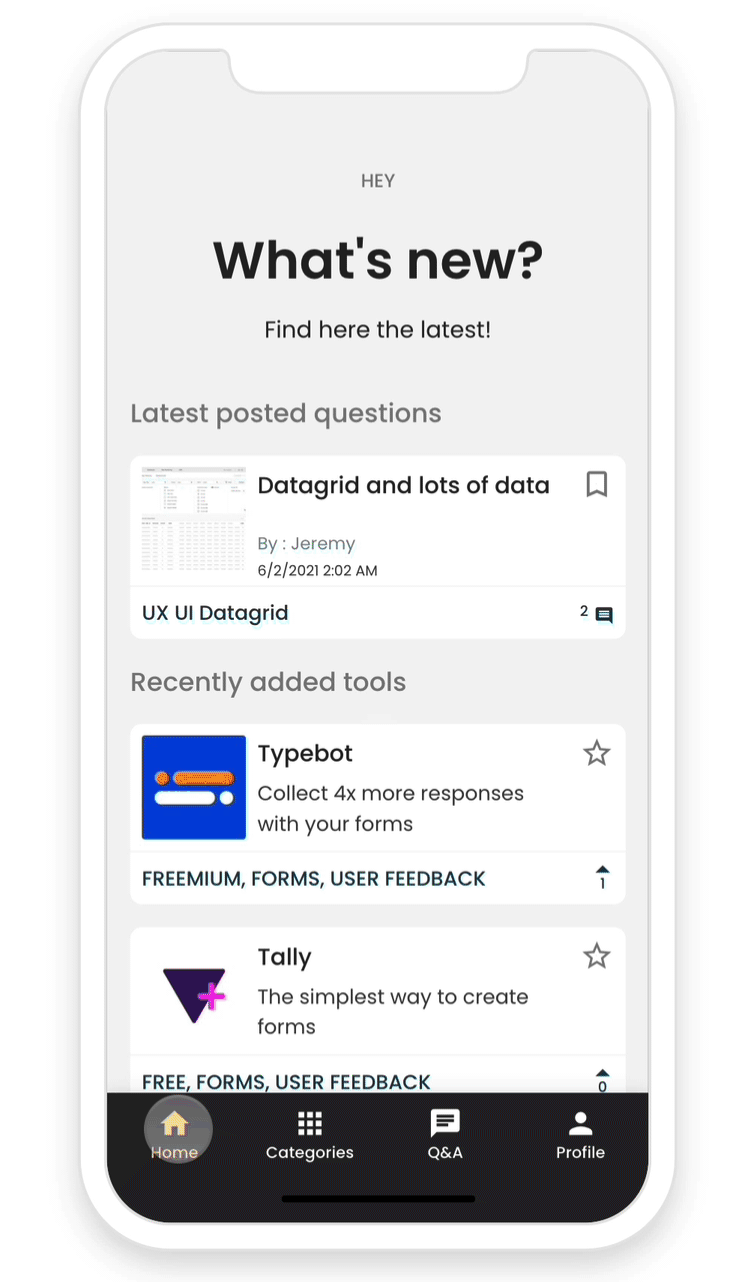Open the Categories grid icon
748x1282 pixels.
(x=310, y=1123)
